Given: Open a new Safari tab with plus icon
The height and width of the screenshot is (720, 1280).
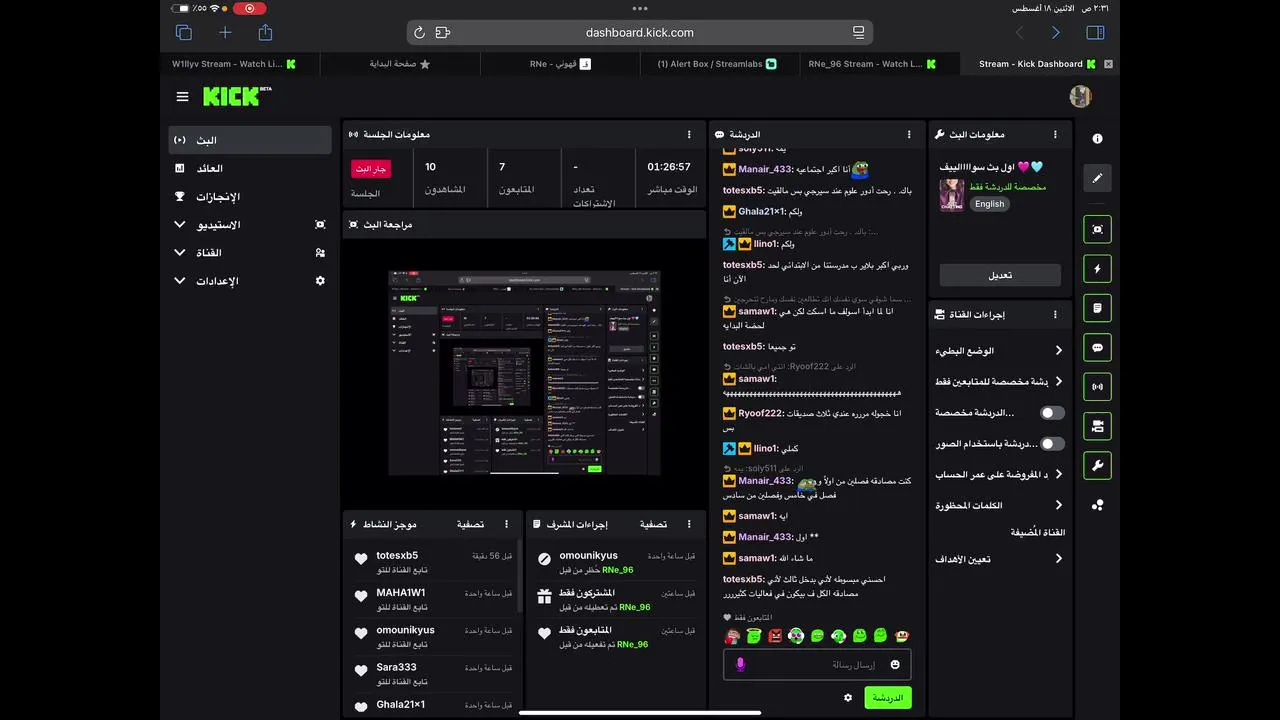Looking at the screenshot, I should [x=225, y=33].
